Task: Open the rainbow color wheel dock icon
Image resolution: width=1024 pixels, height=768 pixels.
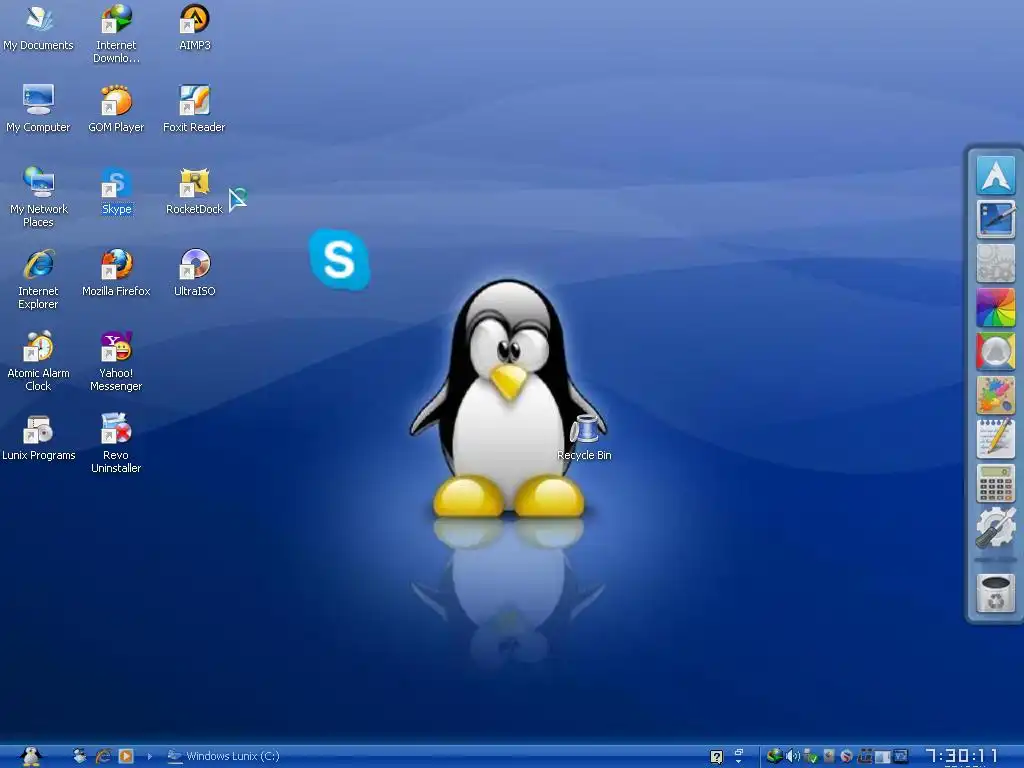Action: (995, 308)
